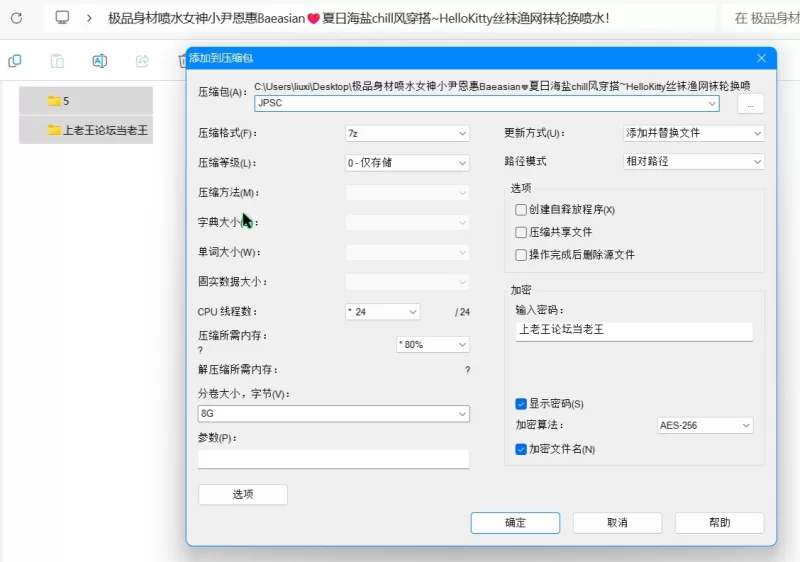Open the 压缩等级 dropdown
Screen dimensions: 800x562
[x=407, y=163]
